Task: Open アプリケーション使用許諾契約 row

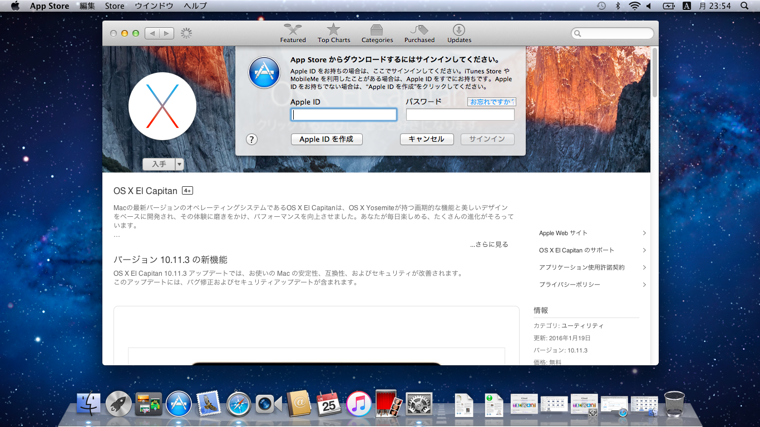Action: click(x=592, y=268)
